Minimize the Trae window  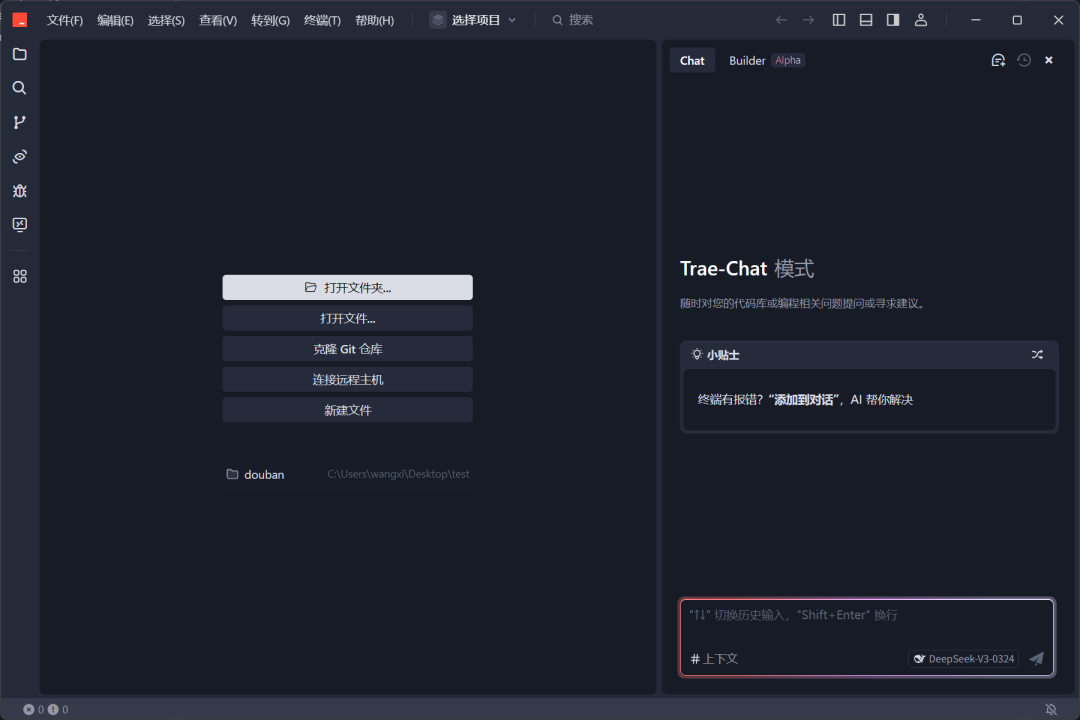tap(975, 20)
